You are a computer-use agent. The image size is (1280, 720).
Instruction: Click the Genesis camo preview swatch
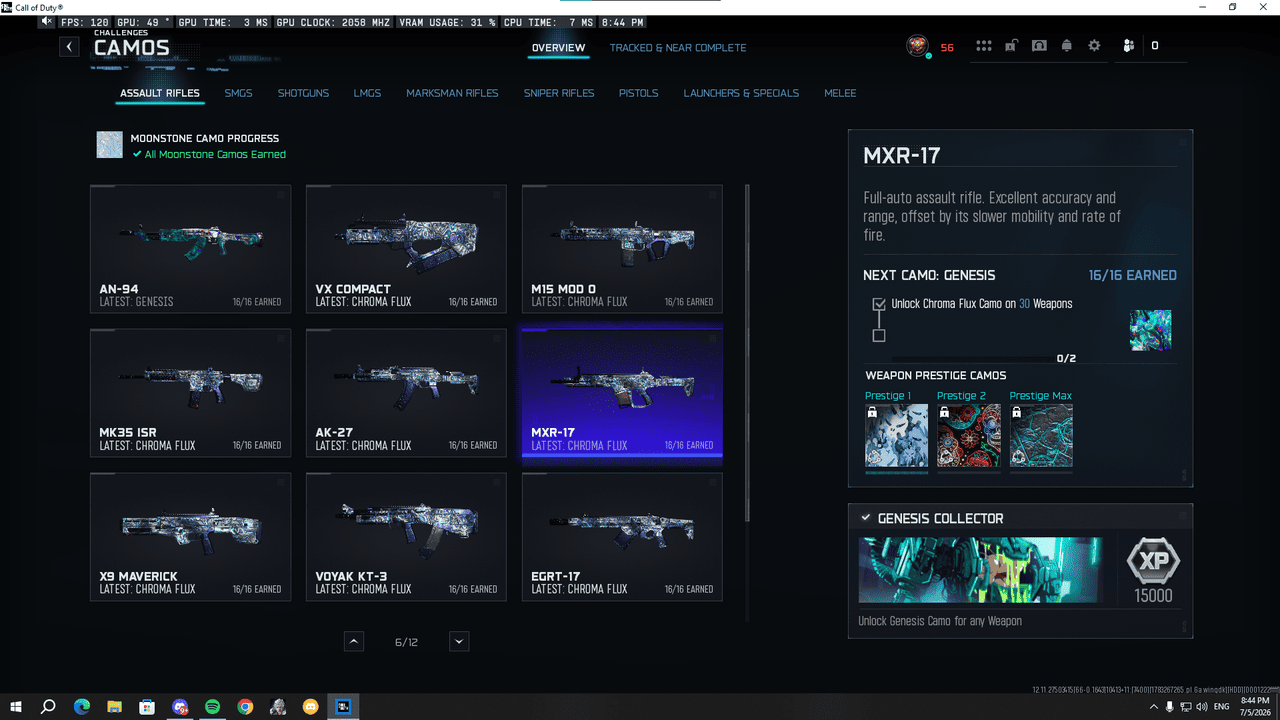click(x=1150, y=330)
